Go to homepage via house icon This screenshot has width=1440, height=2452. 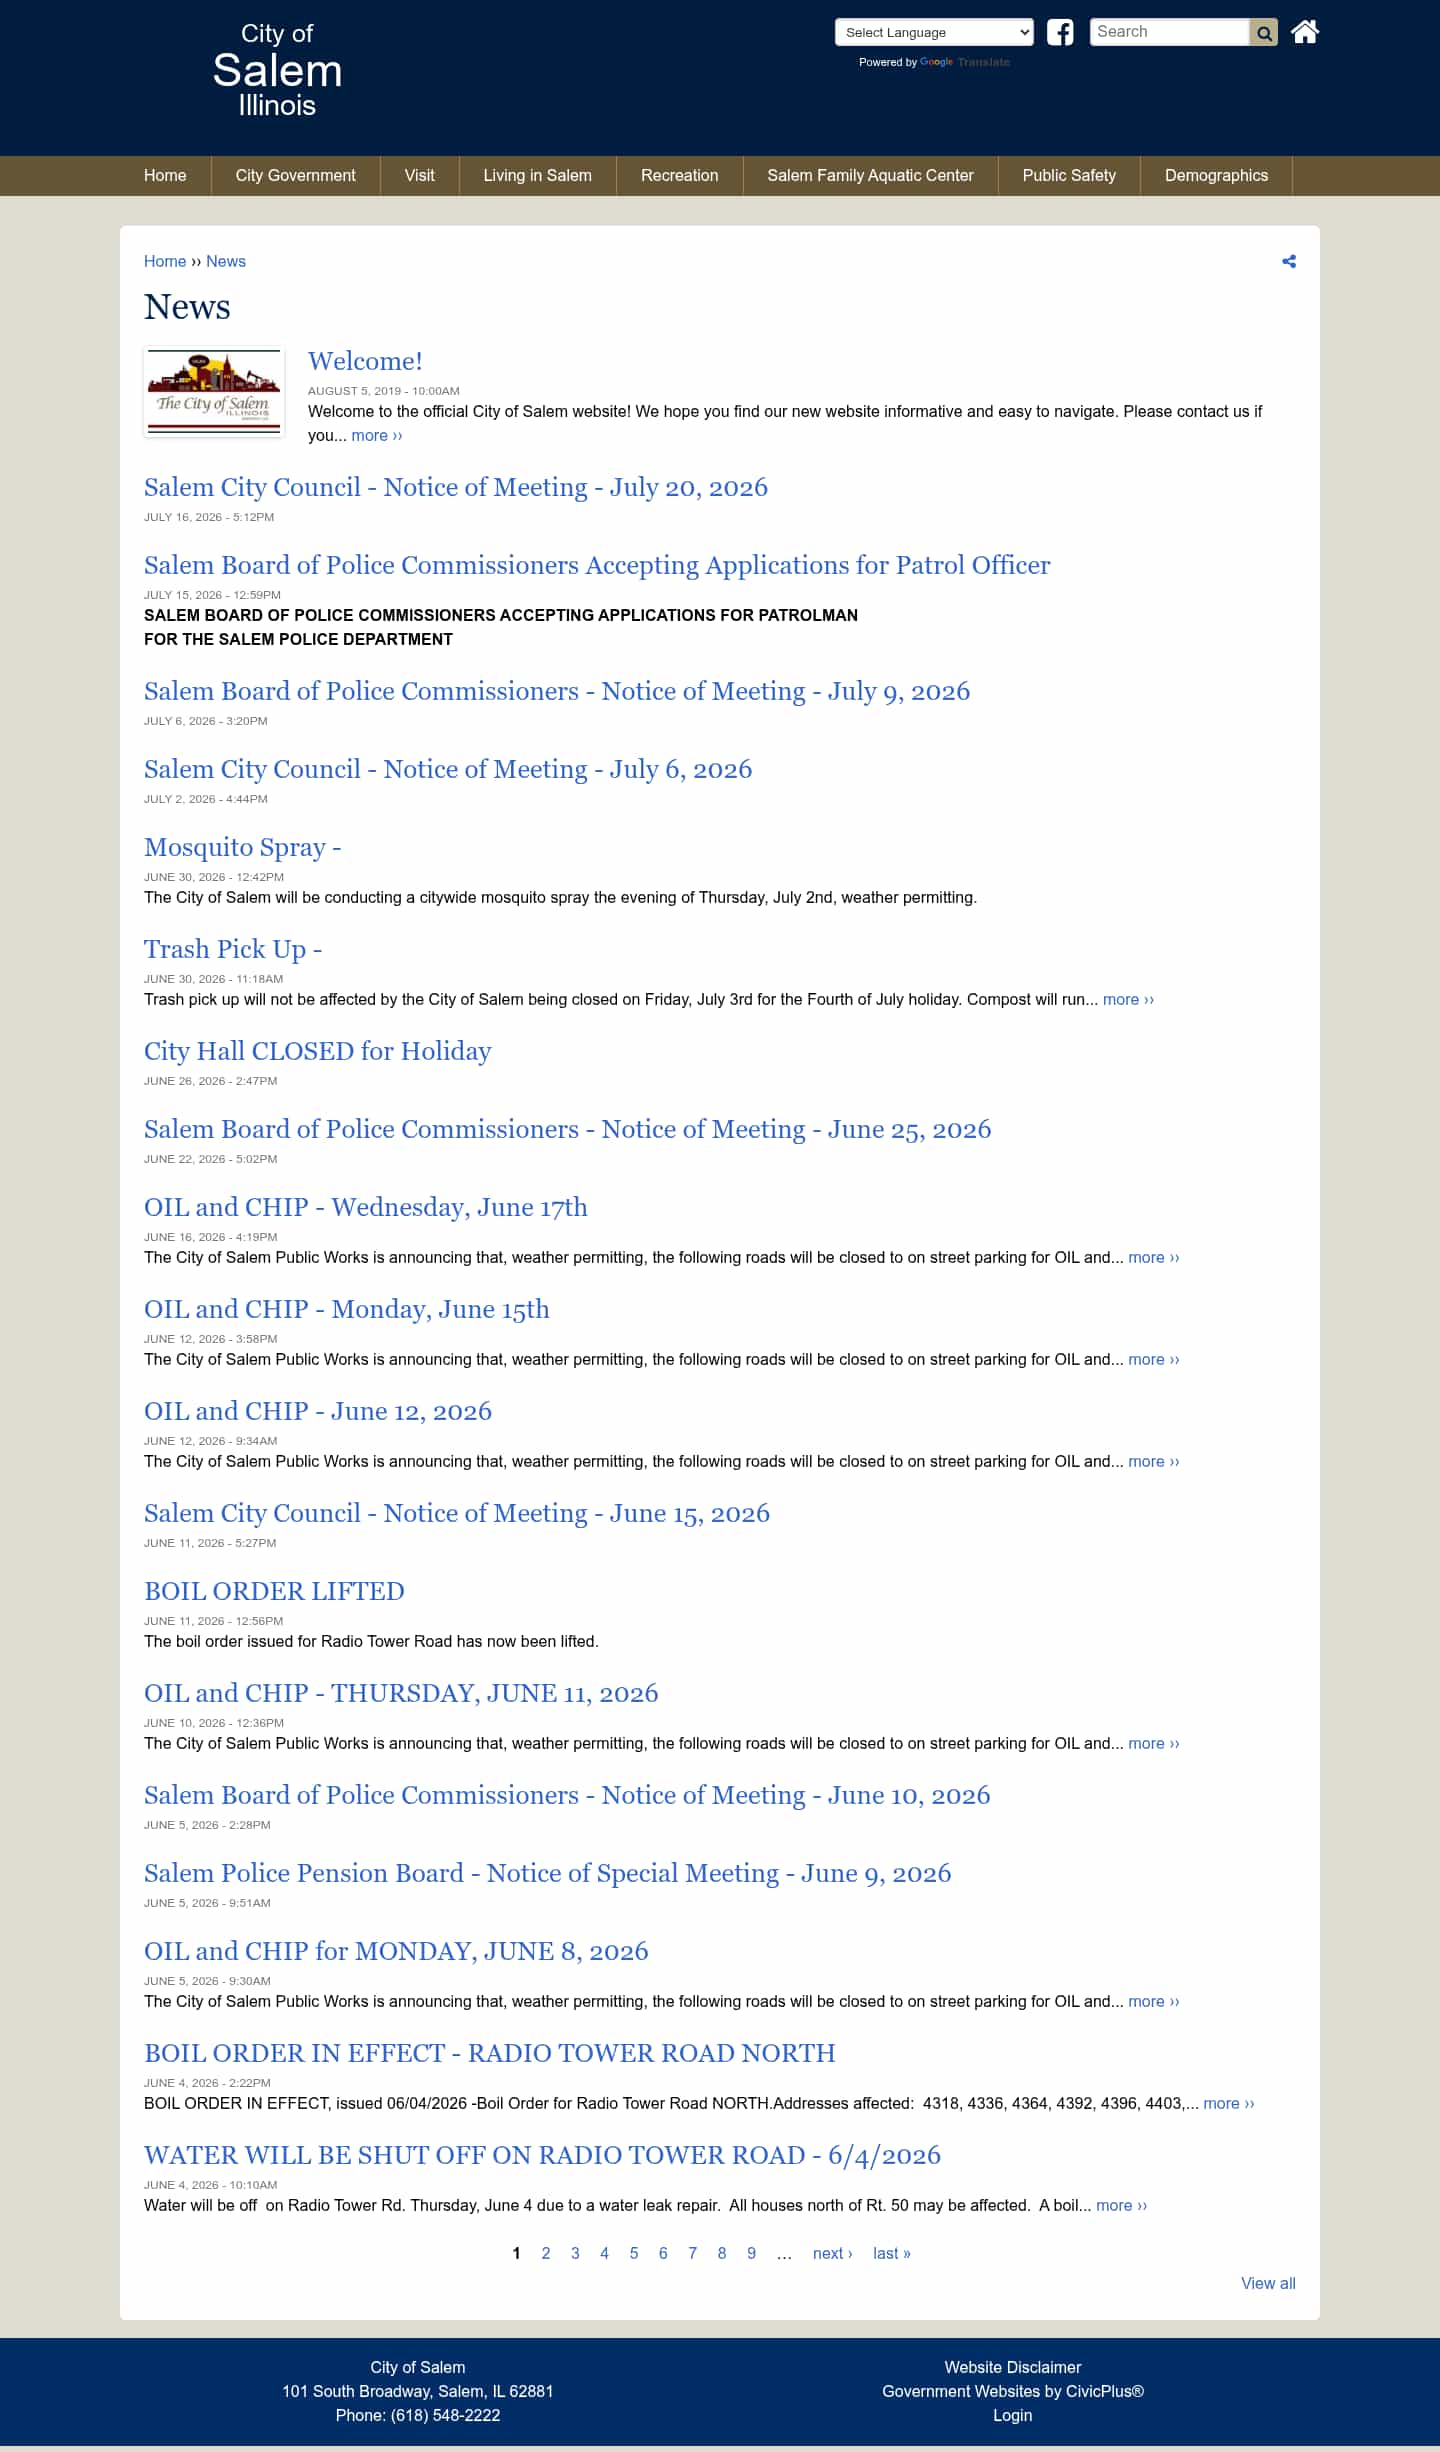pos(1305,32)
